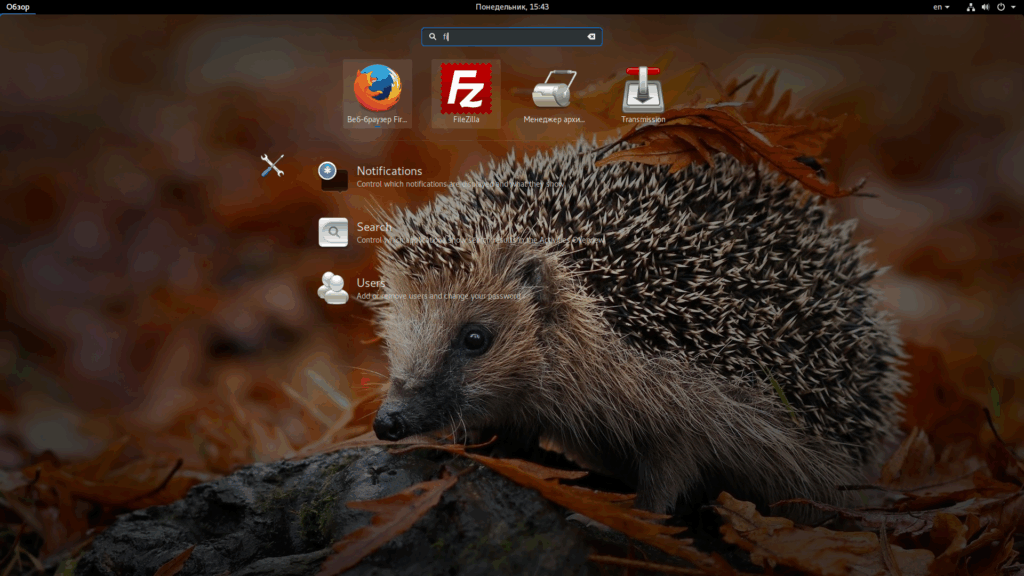Launch the Firefox web browser
Screen dimensions: 1024x576
(377, 93)
